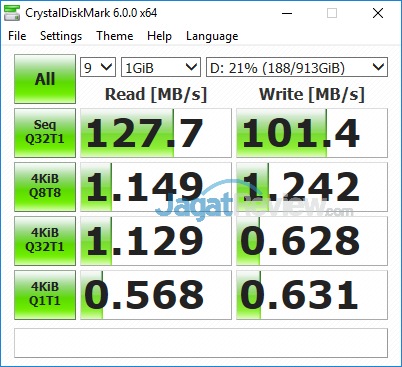Viewport: 402px width, 367px height.
Task: Start the 4KiB Q32T1 test
Action: pos(45,241)
